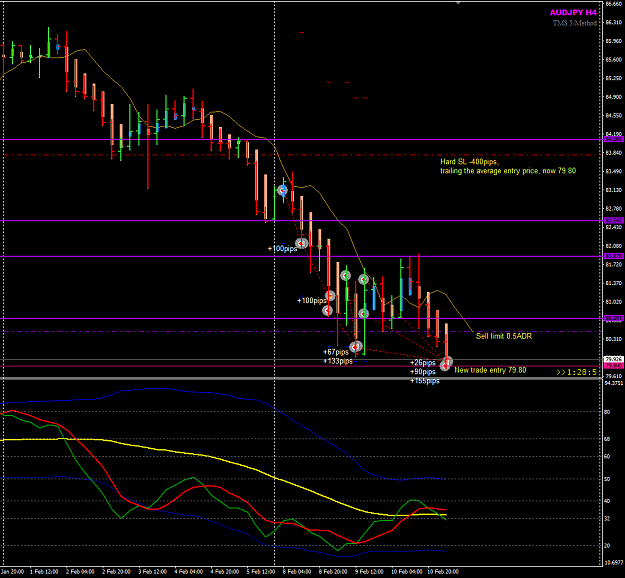
Task: Click the '10 Feb 04:00' time axis label
Action: 406,572
